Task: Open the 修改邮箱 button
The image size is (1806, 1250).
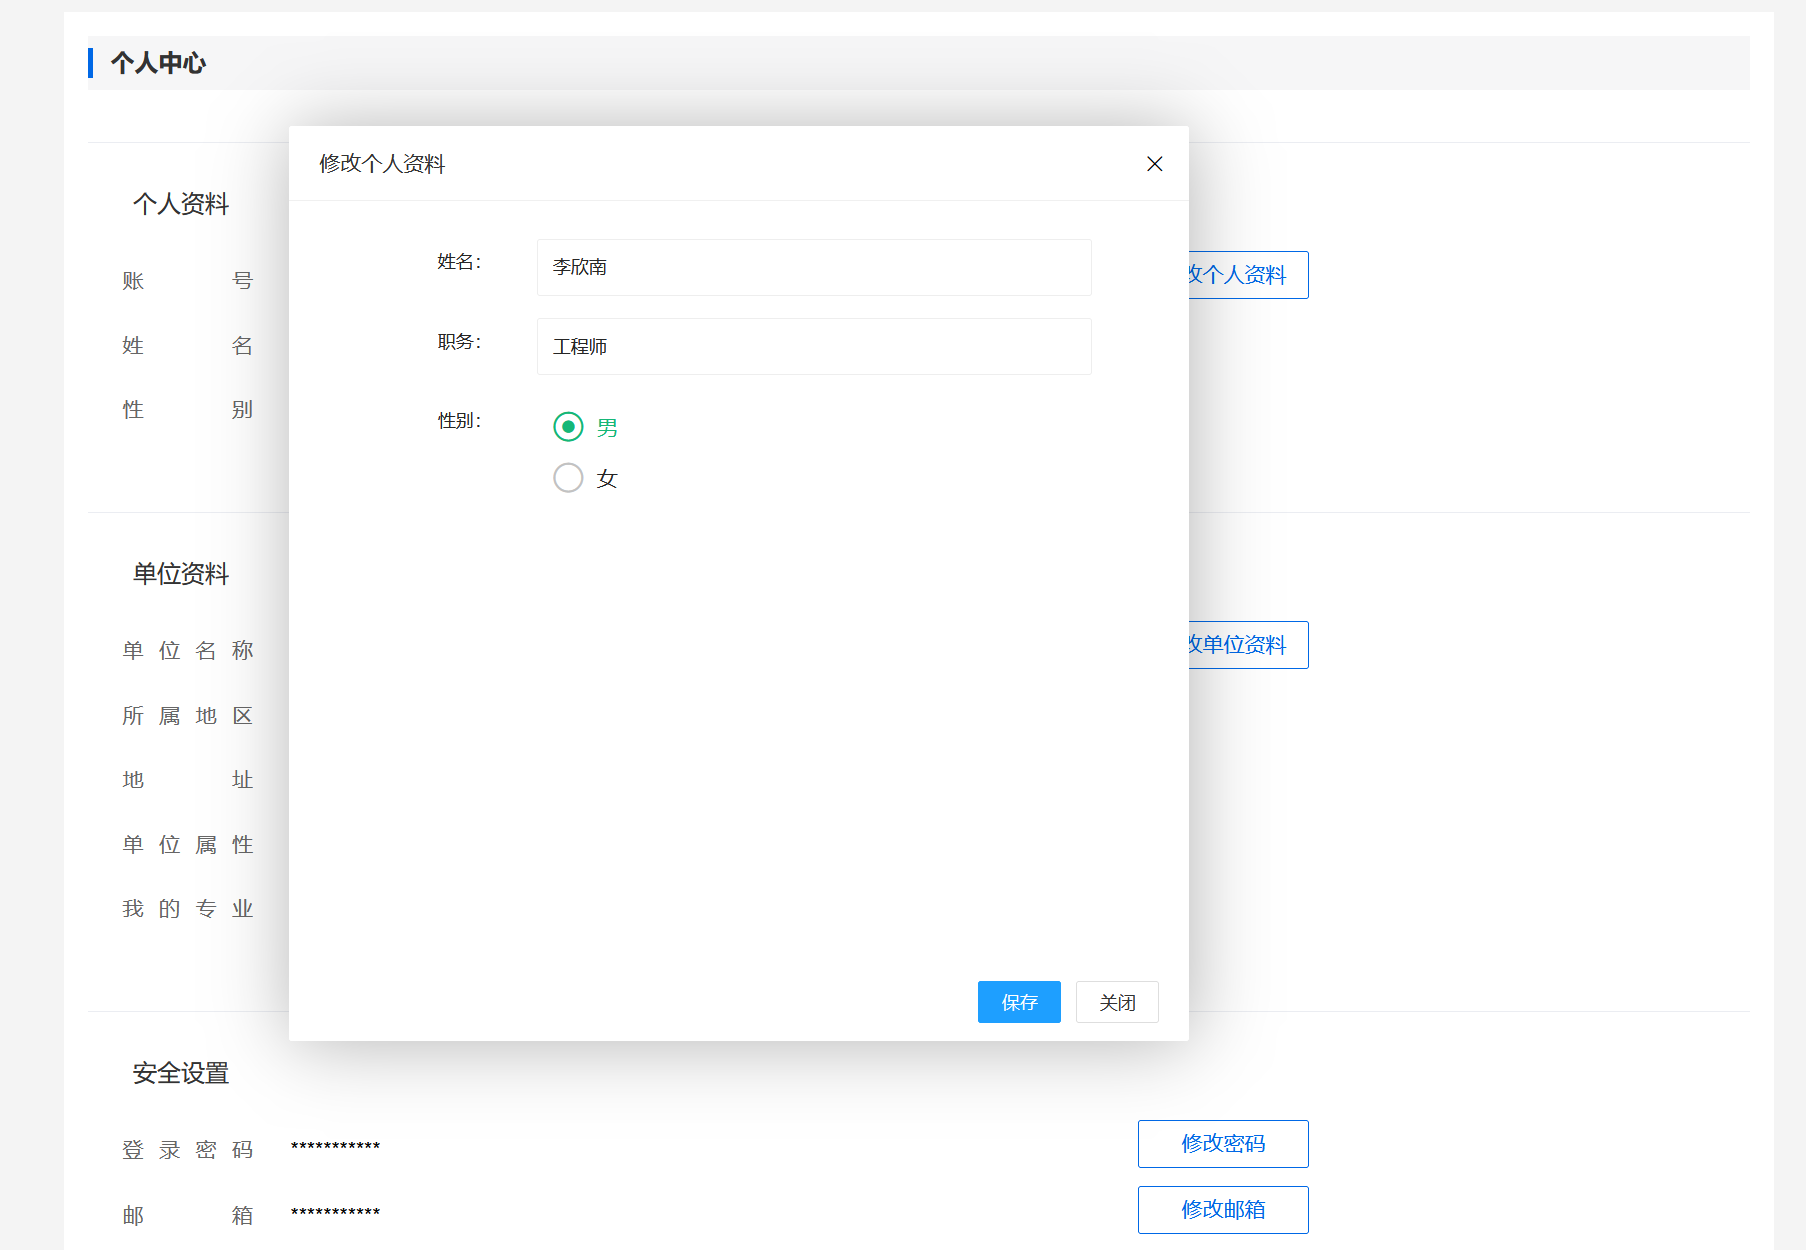Action: coord(1222,1210)
